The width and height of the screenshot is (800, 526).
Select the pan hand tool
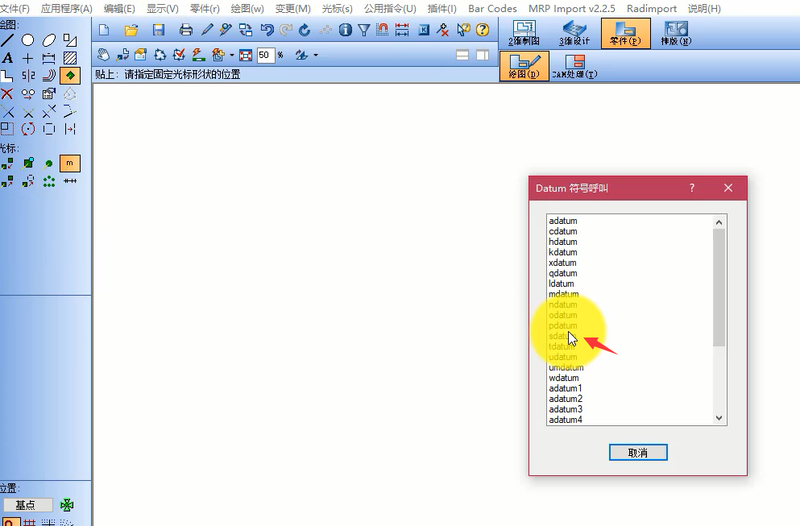click(104, 55)
